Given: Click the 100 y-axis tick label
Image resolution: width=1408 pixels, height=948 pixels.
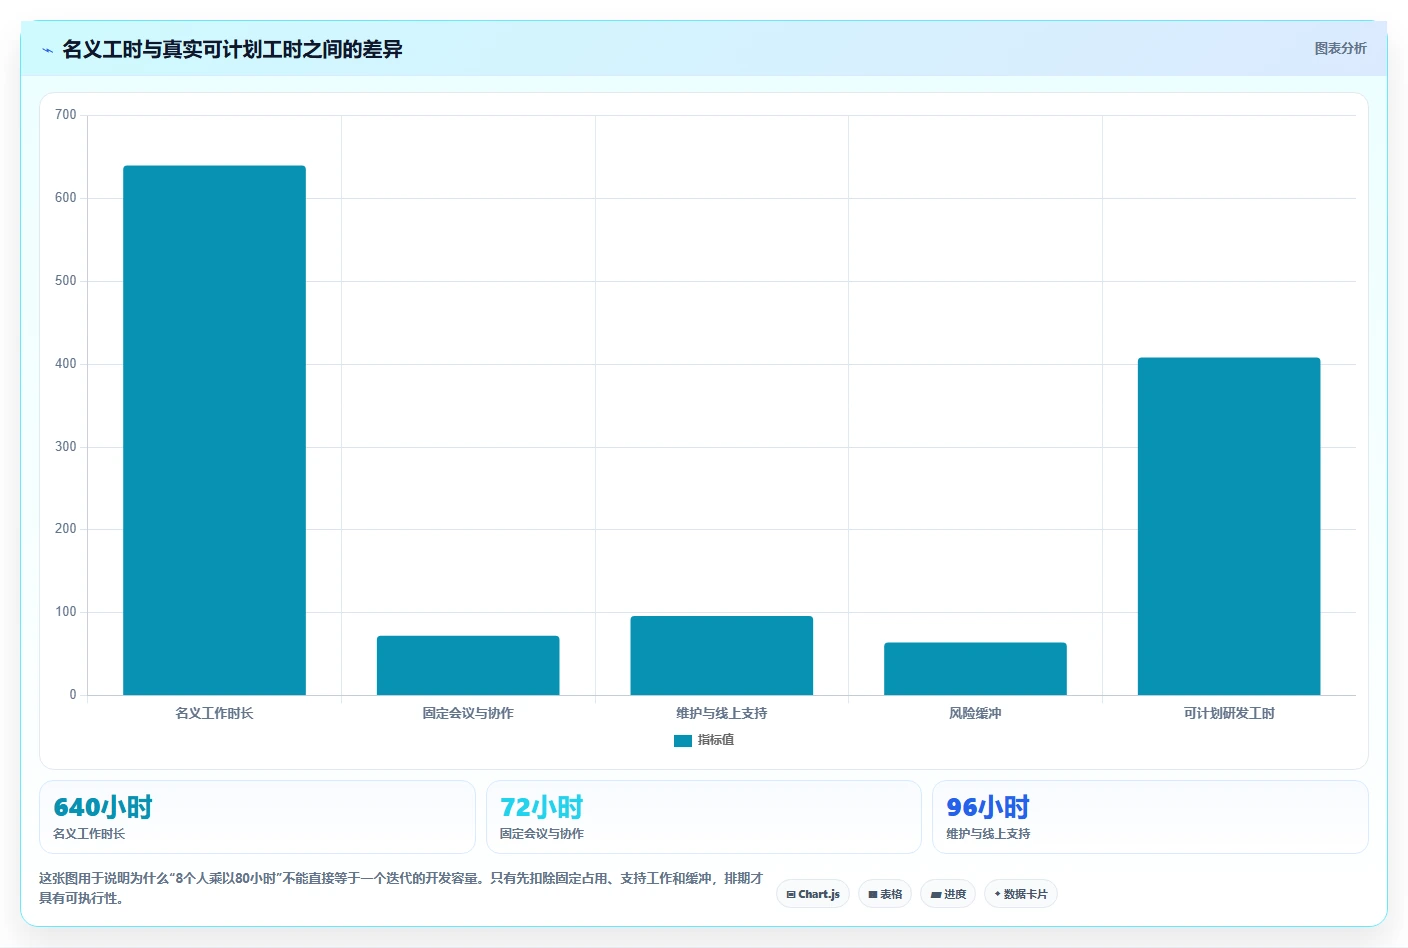Looking at the screenshot, I should click(x=66, y=612).
